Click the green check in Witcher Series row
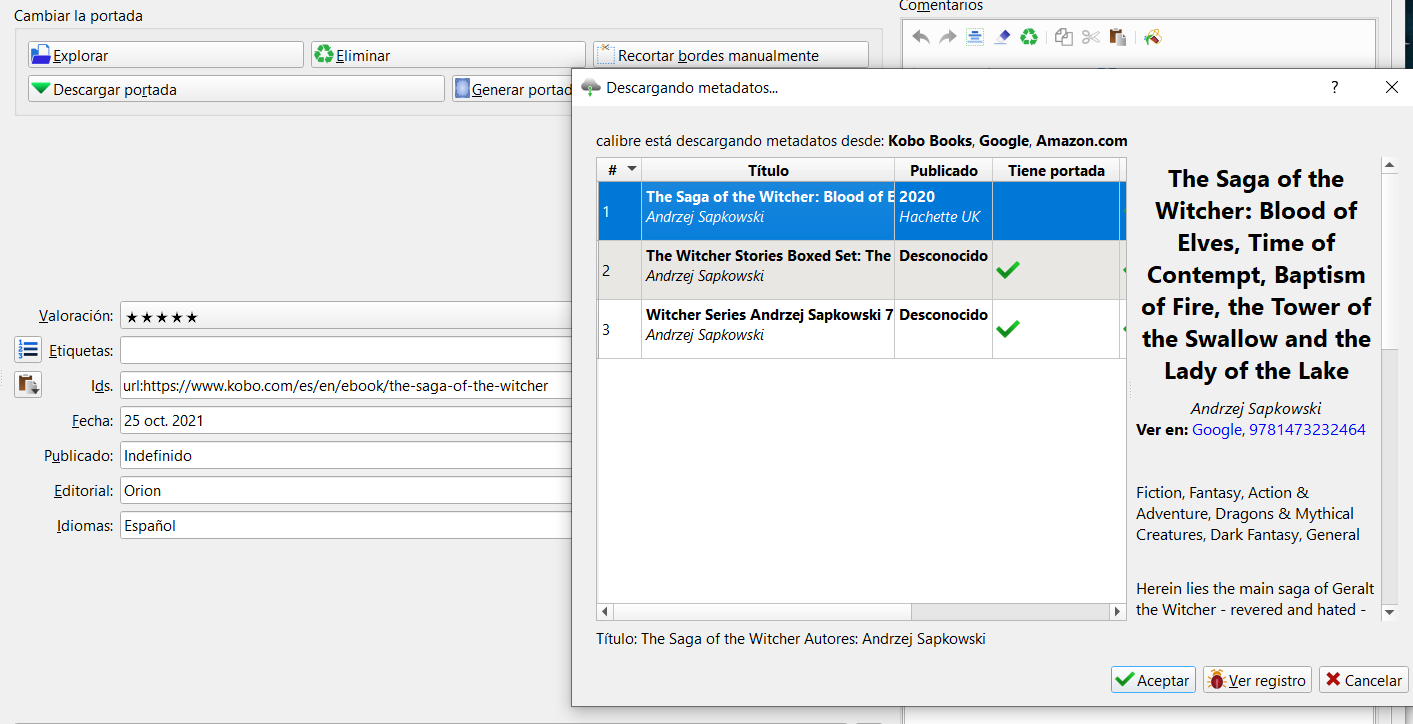1413x724 pixels. click(1008, 328)
